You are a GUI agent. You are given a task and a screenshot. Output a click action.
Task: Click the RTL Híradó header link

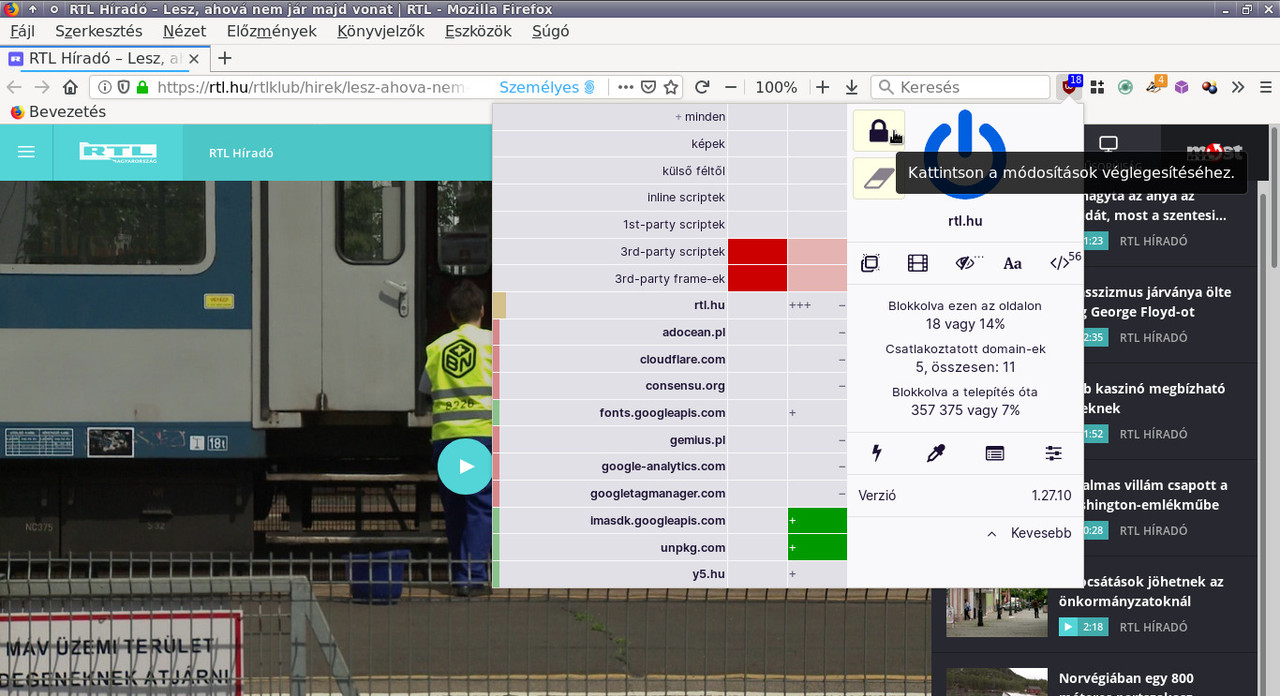click(241, 153)
